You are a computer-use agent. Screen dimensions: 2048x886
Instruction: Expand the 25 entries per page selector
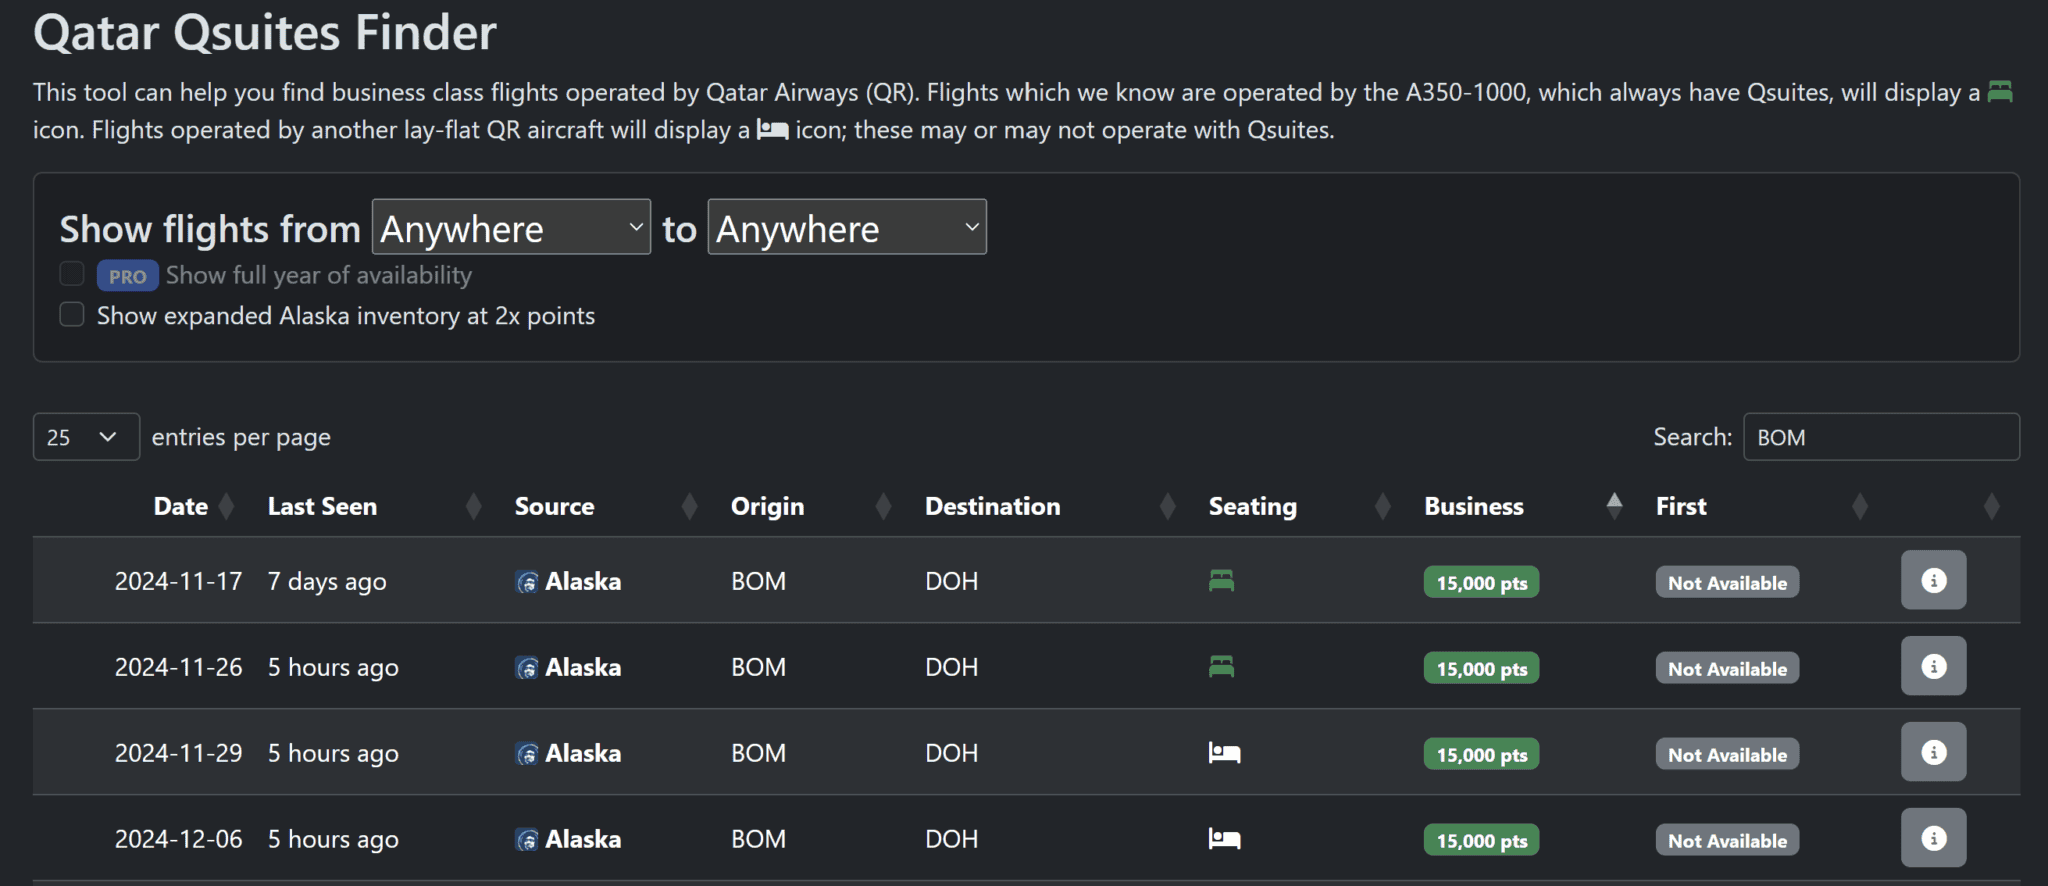(86, 437)
